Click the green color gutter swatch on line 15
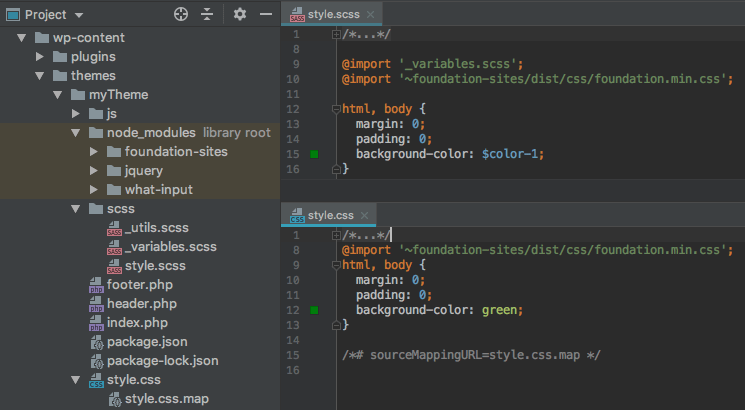The width and height of the screenshot is (745, 410). [314, 154]
